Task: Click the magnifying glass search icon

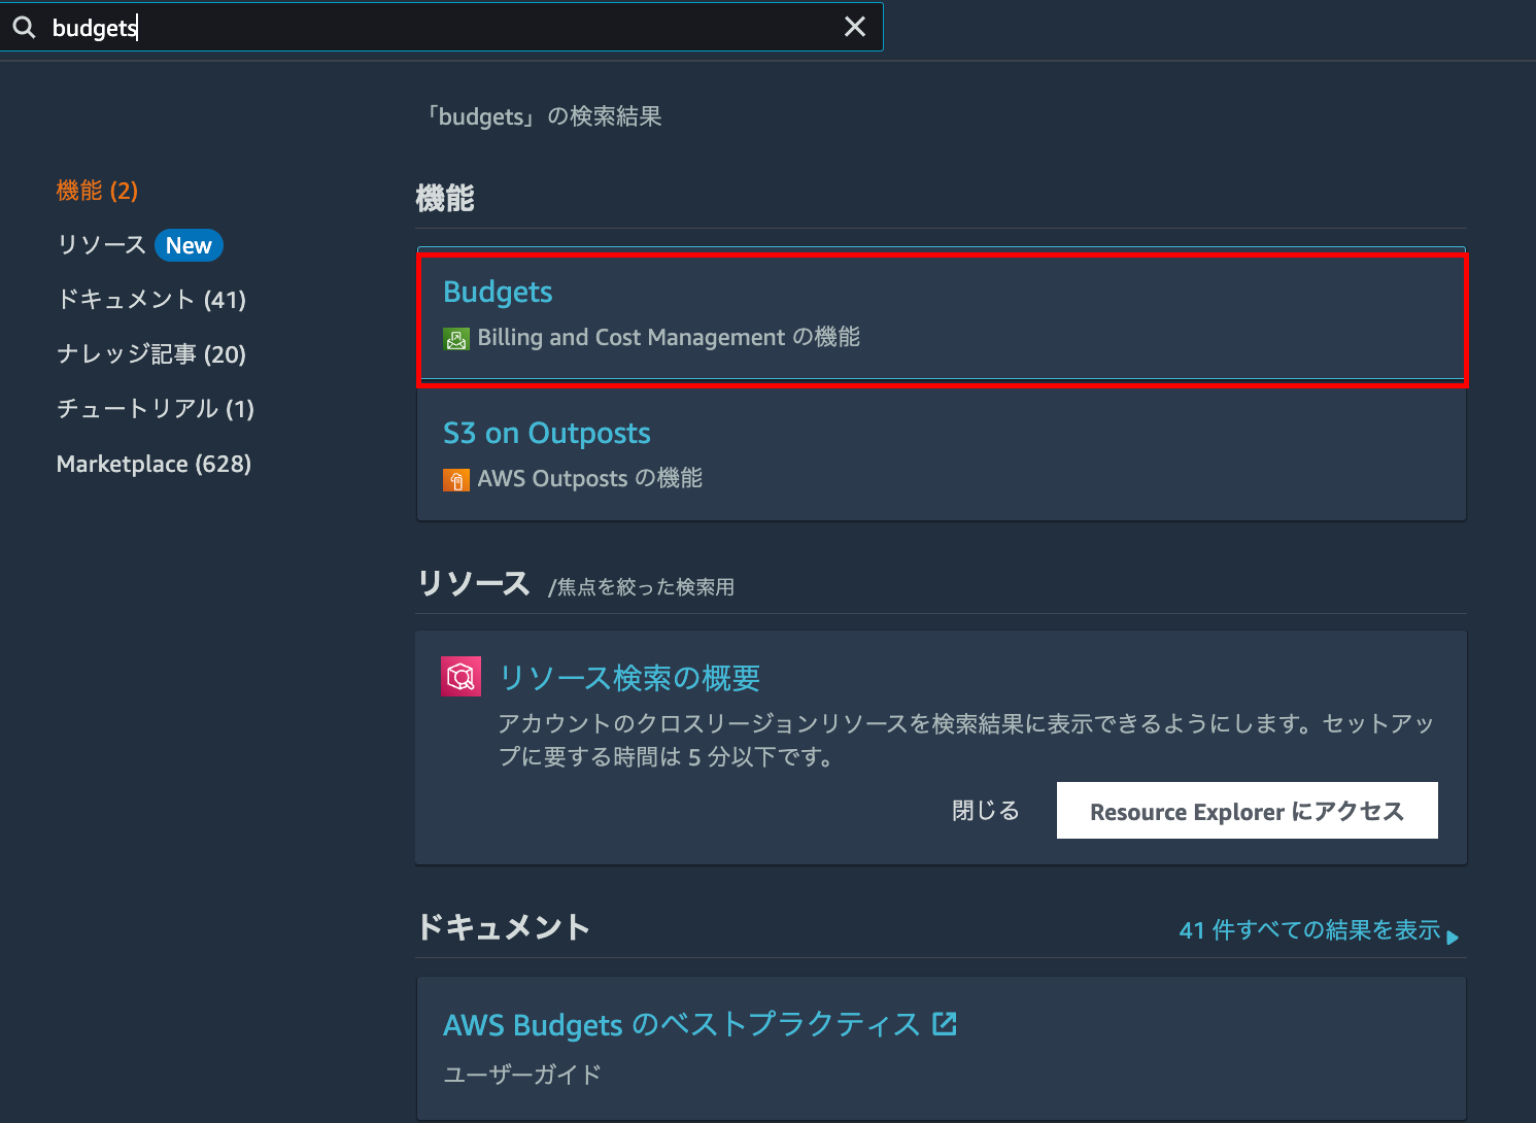Action: pos(25,27)
